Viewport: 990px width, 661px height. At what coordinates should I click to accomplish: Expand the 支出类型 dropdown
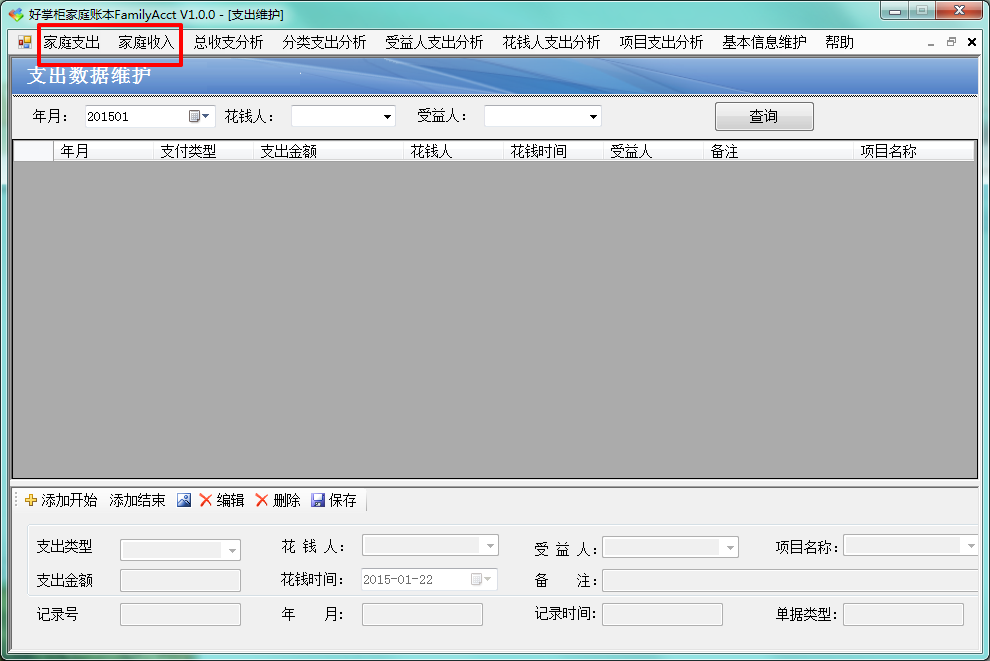tap(232, 551)
